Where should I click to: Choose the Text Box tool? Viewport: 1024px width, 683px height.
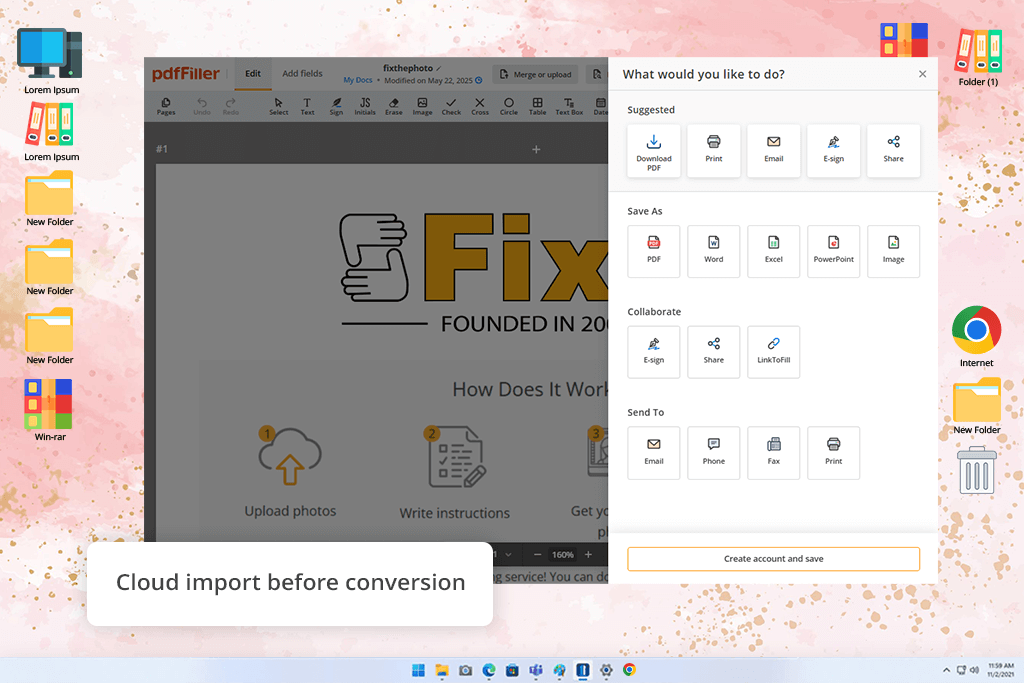pyautogui.click(x=569, y=106)
